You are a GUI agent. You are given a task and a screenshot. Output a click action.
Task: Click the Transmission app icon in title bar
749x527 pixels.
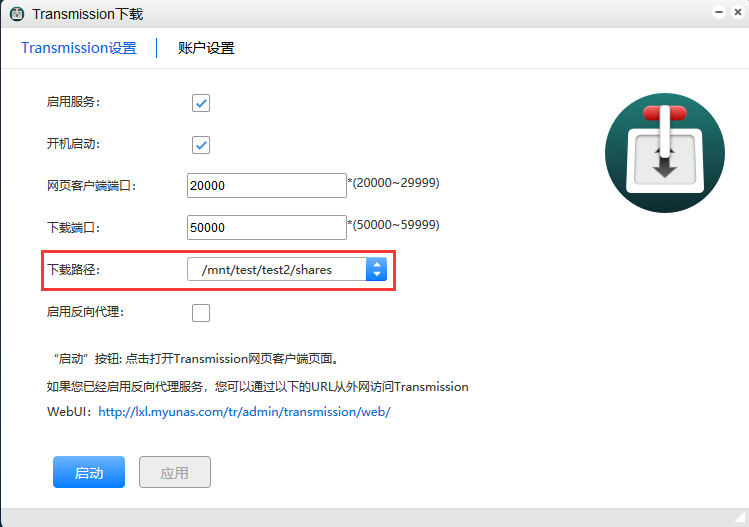click(17, 14)
